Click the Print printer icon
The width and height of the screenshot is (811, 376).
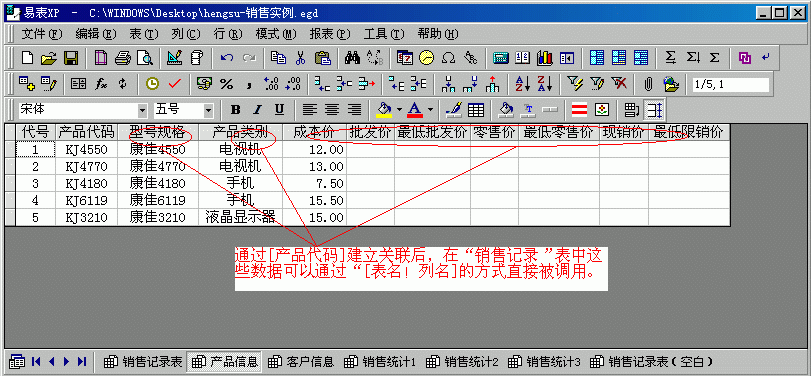(x=123, y=58)
